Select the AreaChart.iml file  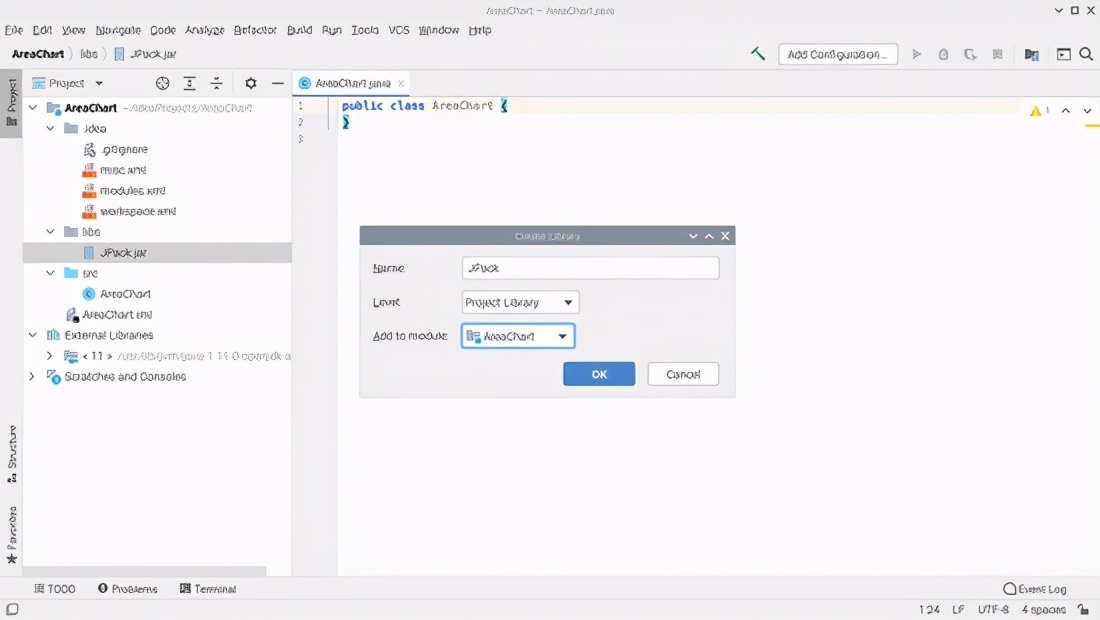(x=116, y=314)
